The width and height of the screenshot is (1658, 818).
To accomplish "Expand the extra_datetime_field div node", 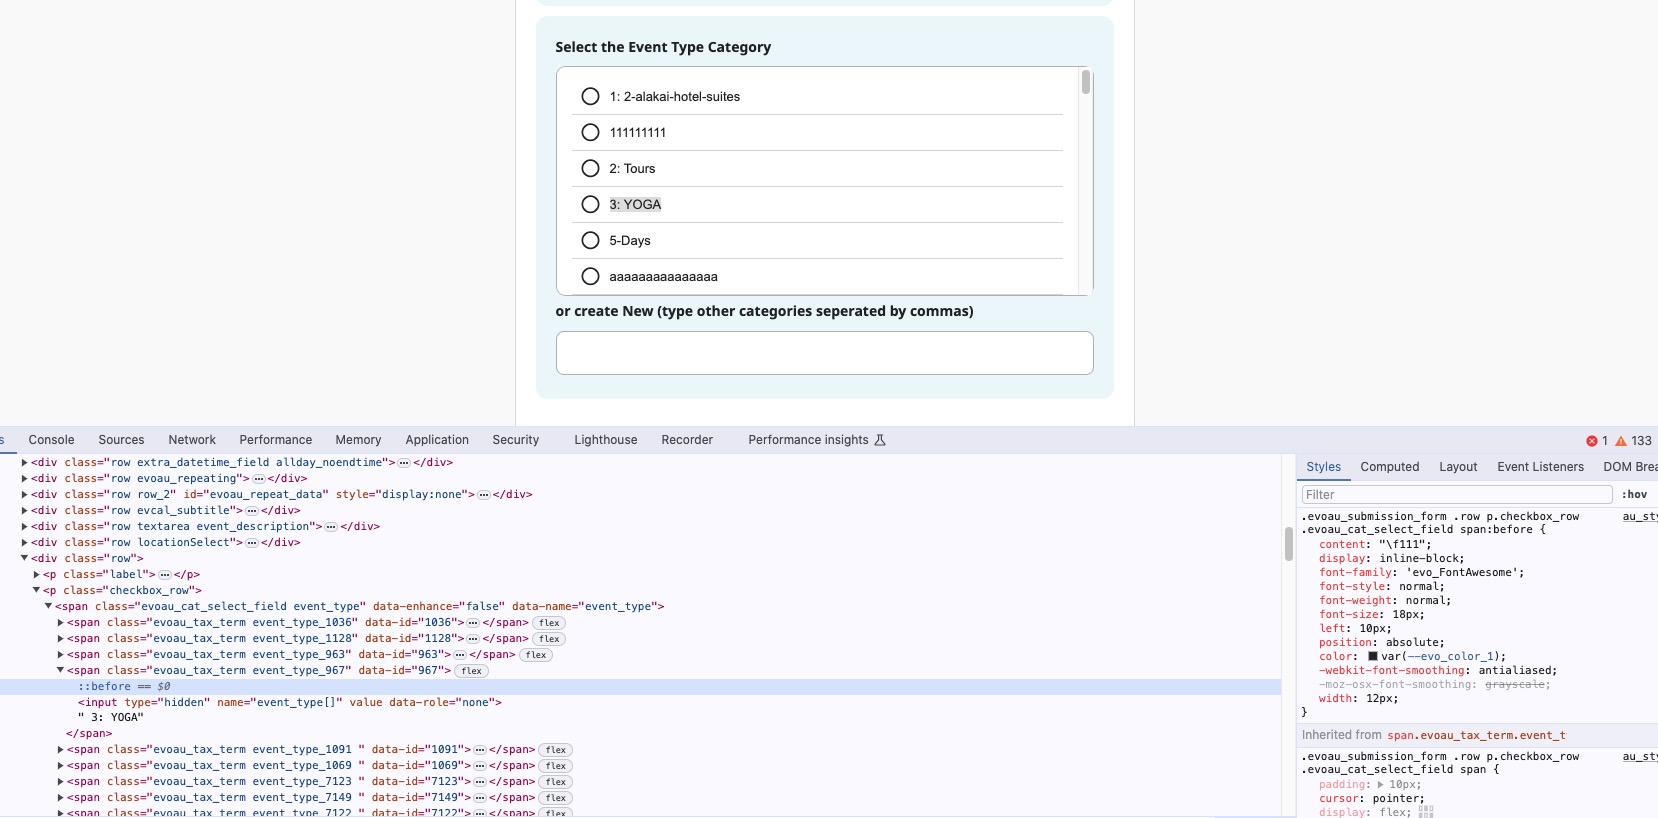I will (x=24, y=463).
